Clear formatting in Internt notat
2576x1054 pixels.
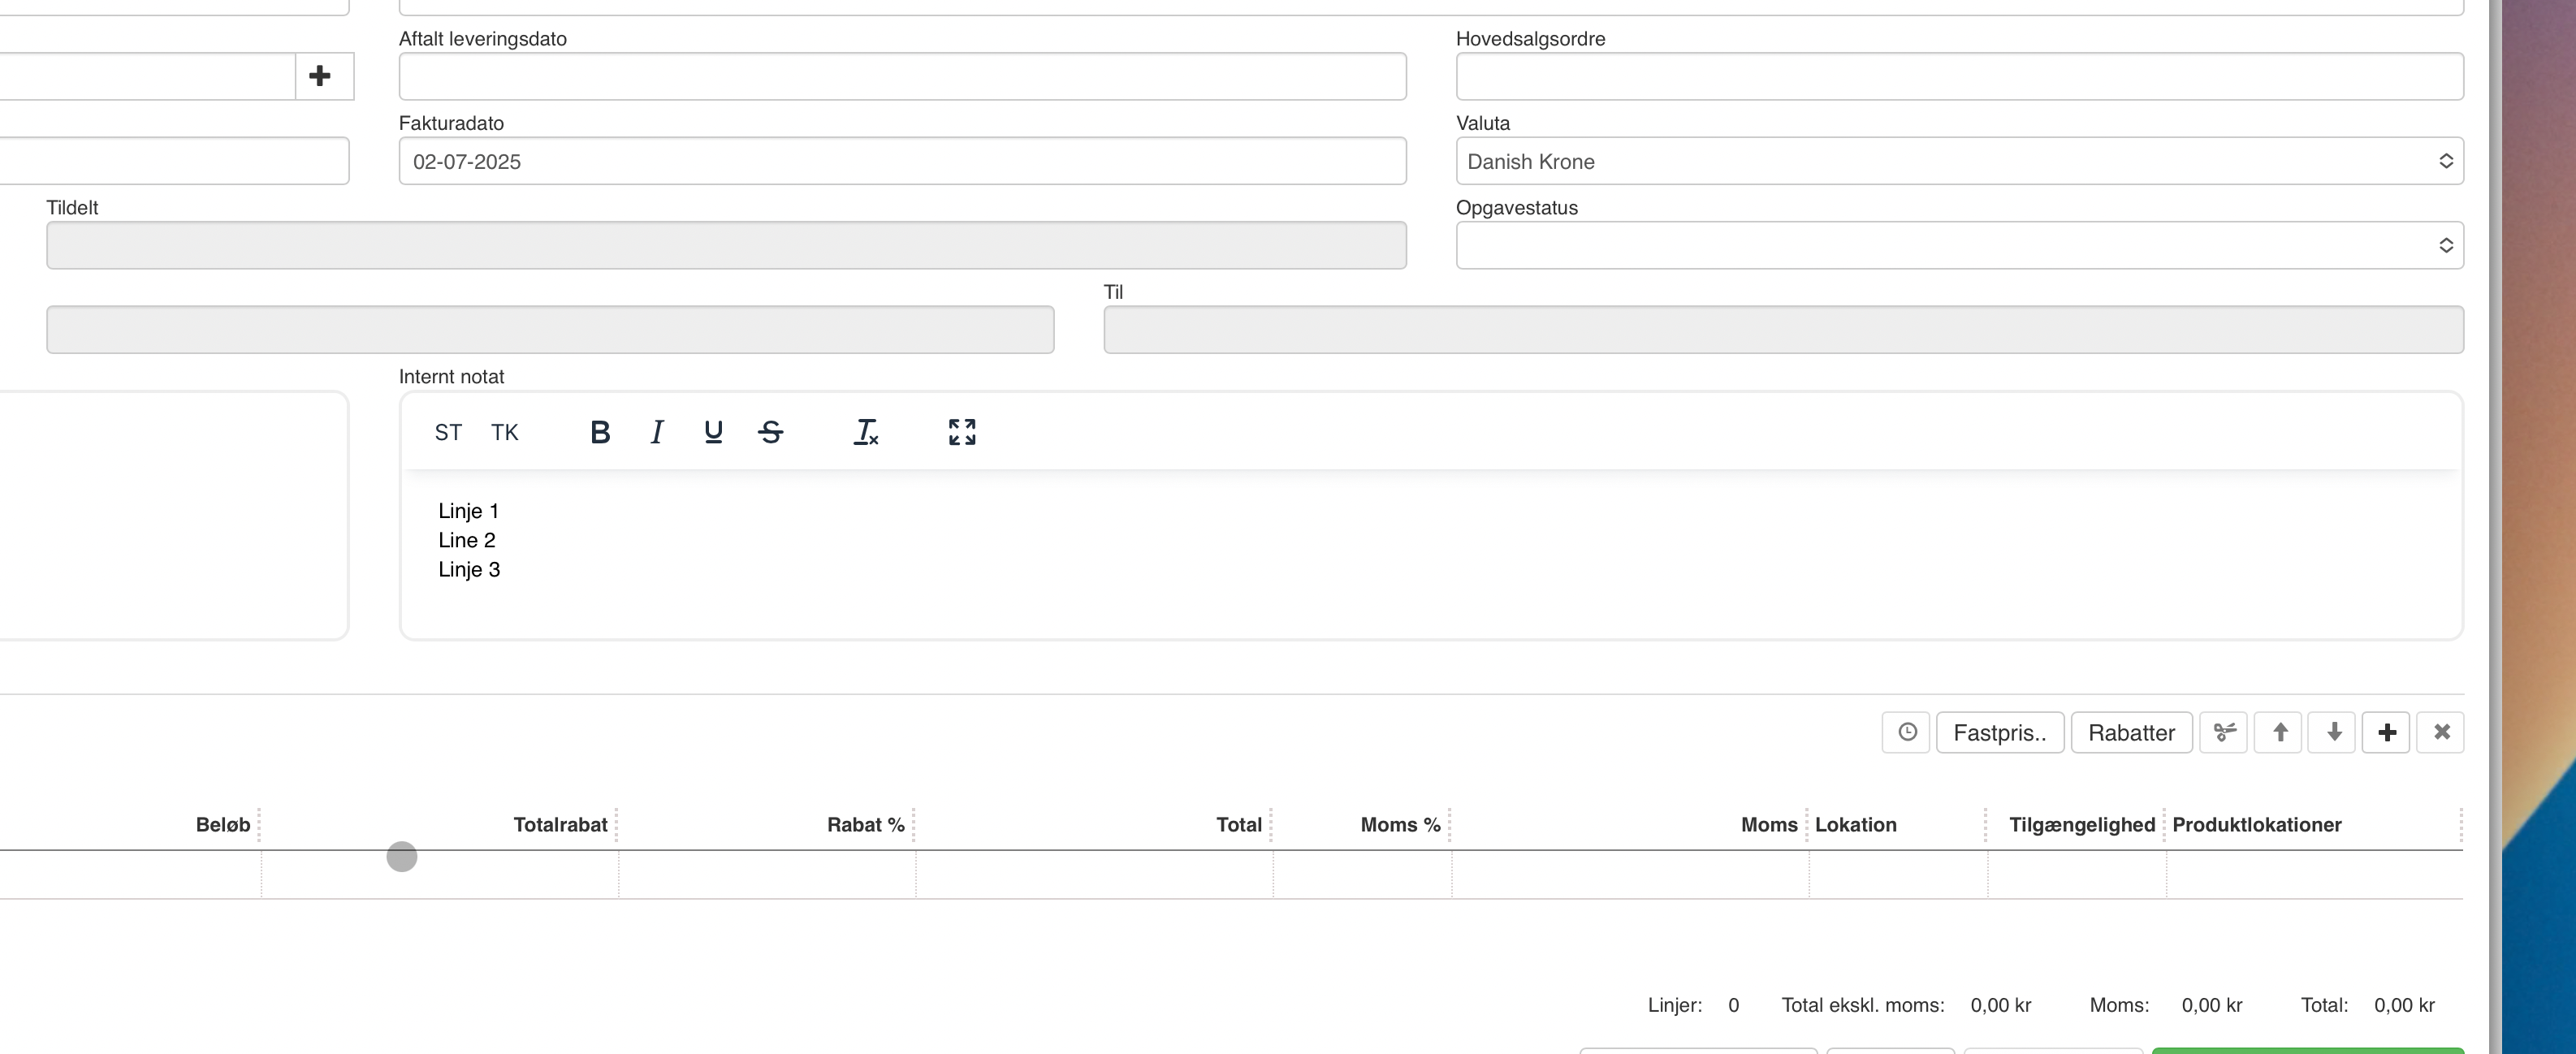[x=865, y=432]
